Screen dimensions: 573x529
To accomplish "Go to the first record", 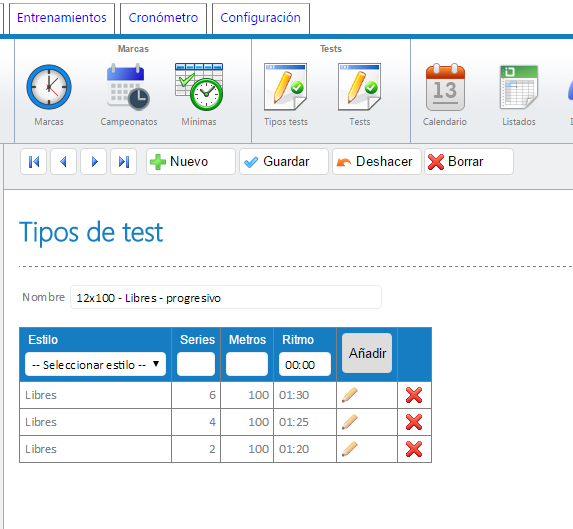I will [x=34, y=161].
